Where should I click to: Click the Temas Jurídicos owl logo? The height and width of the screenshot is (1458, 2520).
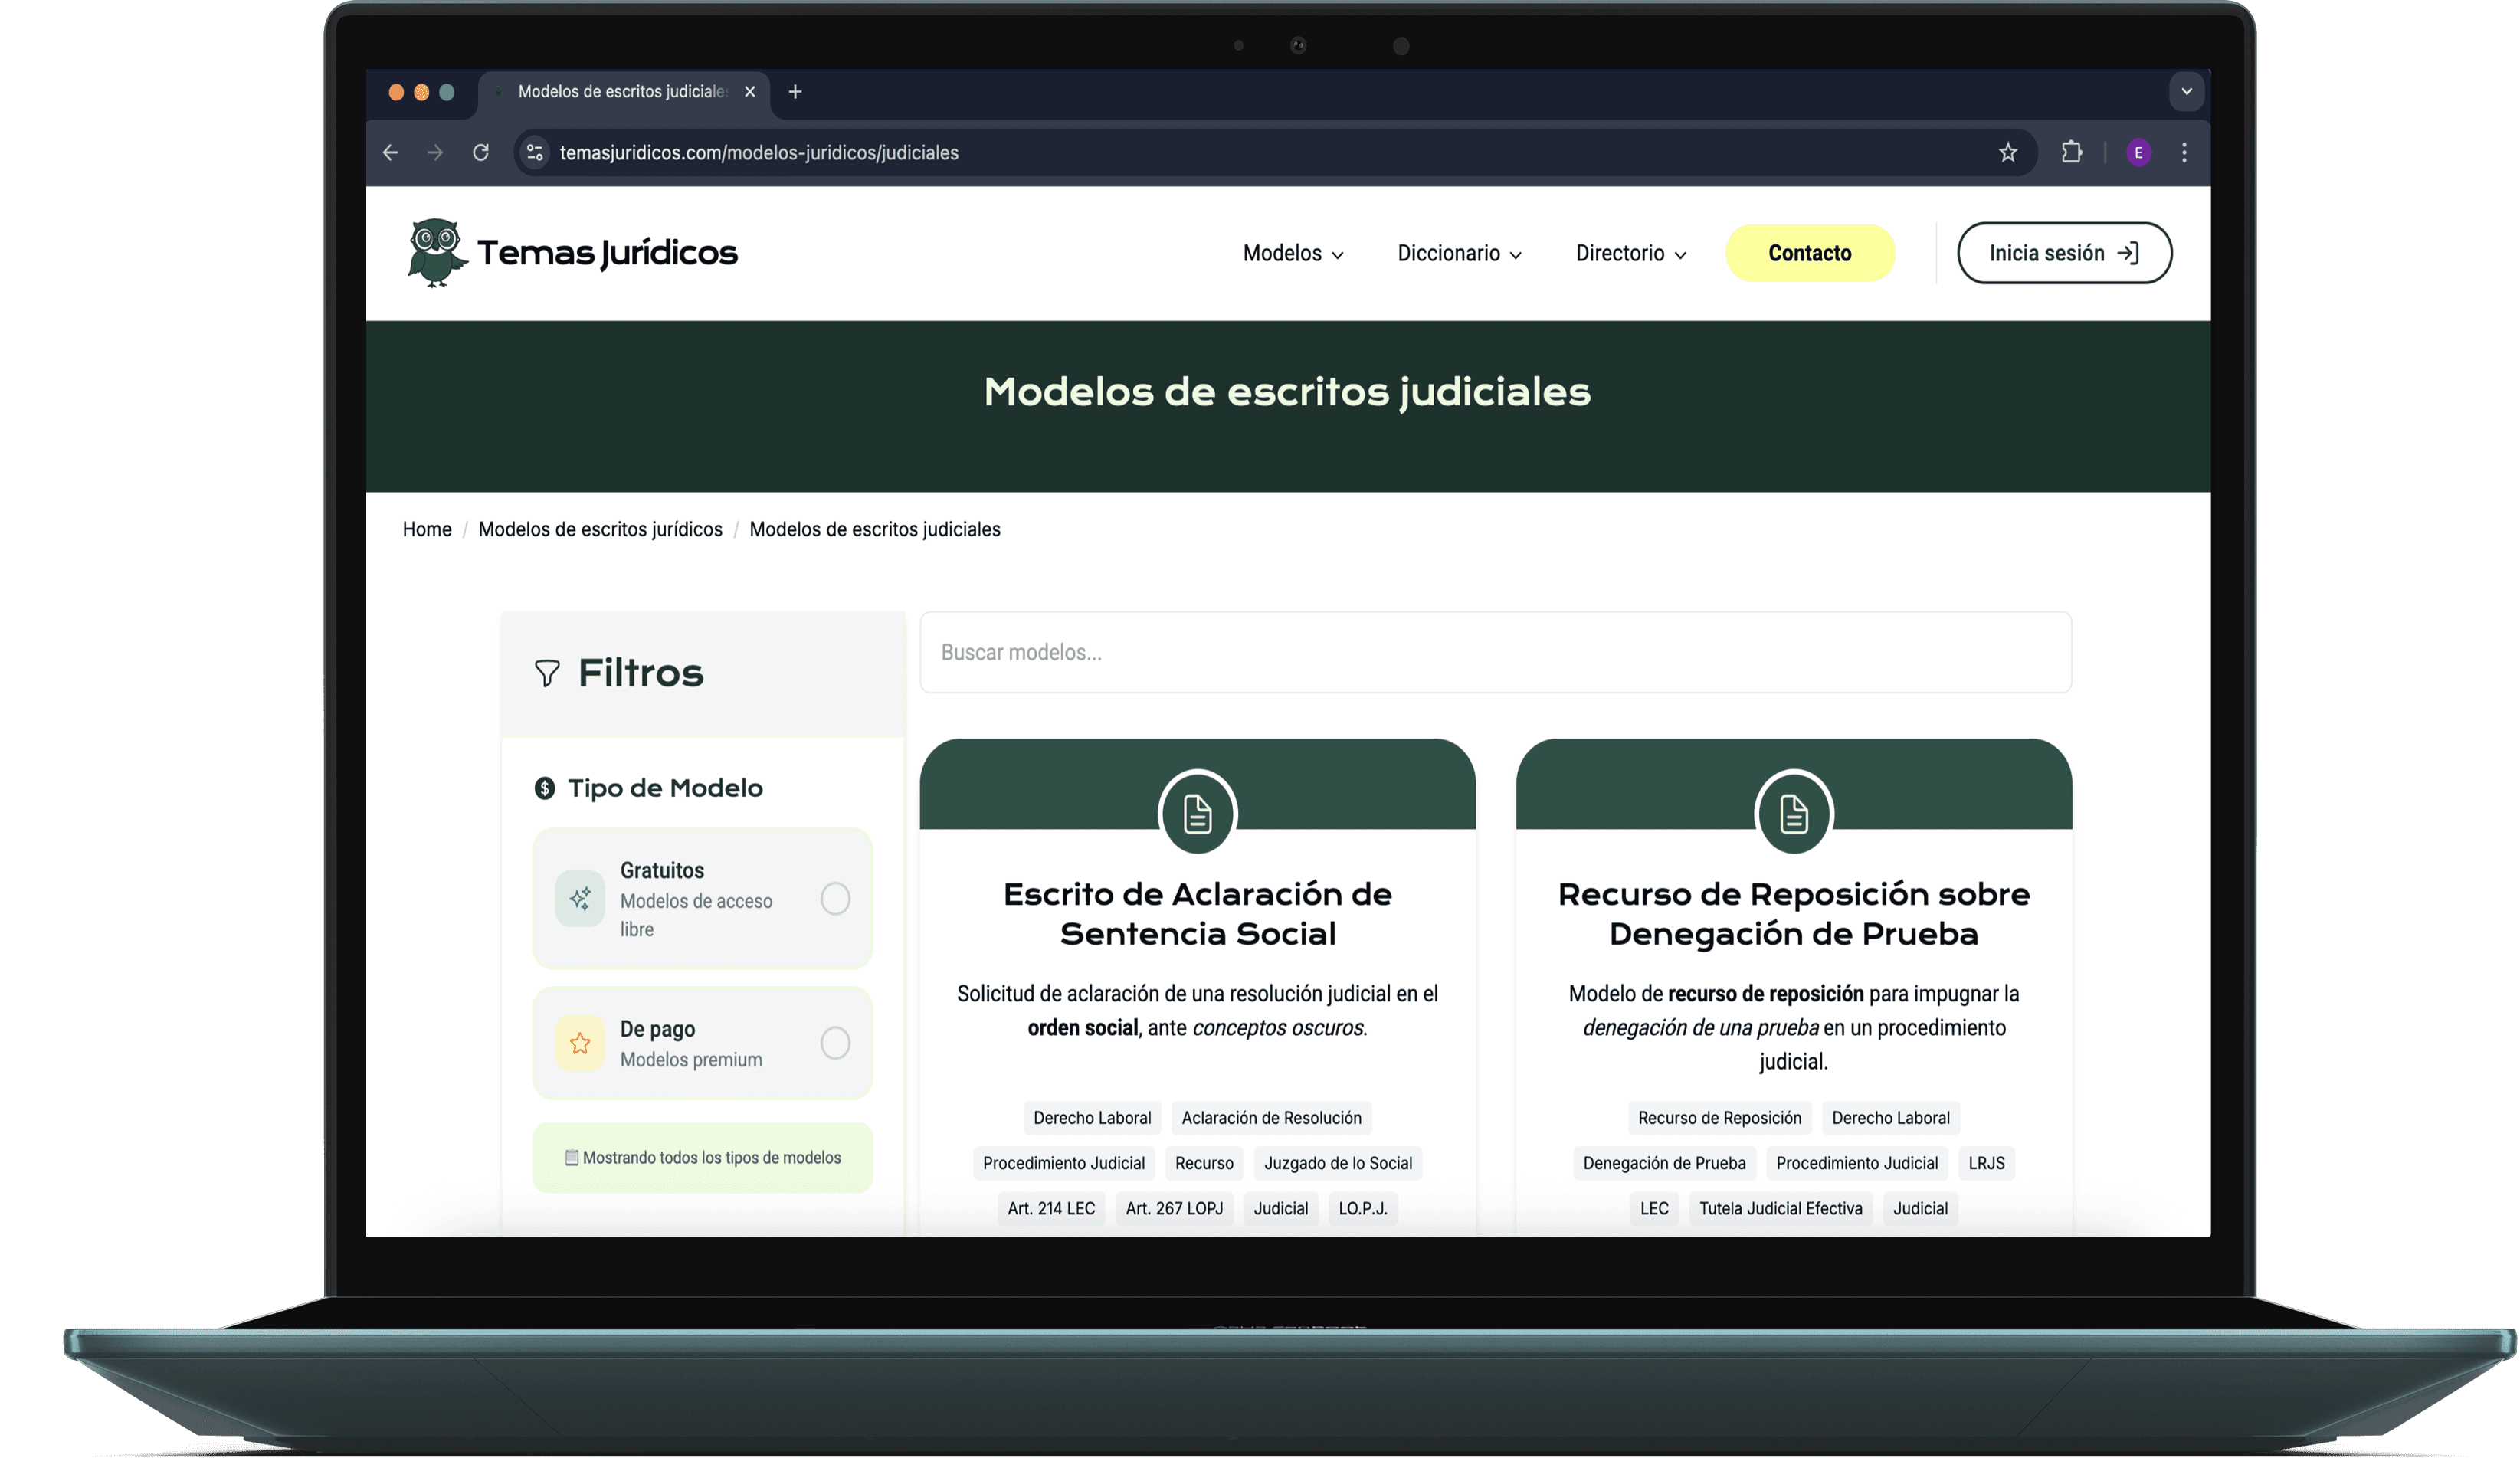click(437, 253)
